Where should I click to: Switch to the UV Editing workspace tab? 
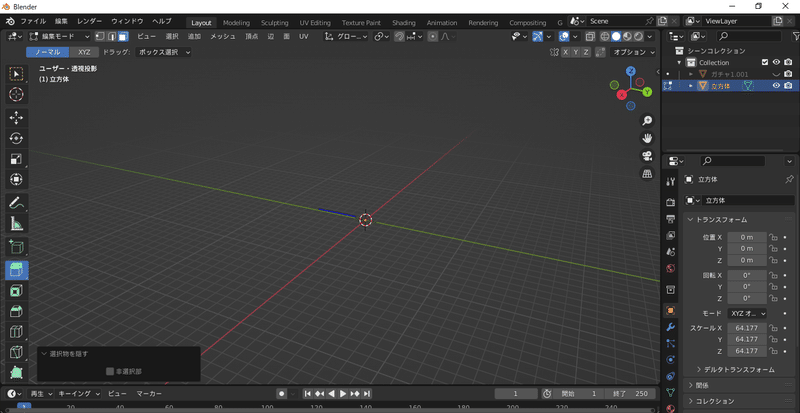[315, 22]
